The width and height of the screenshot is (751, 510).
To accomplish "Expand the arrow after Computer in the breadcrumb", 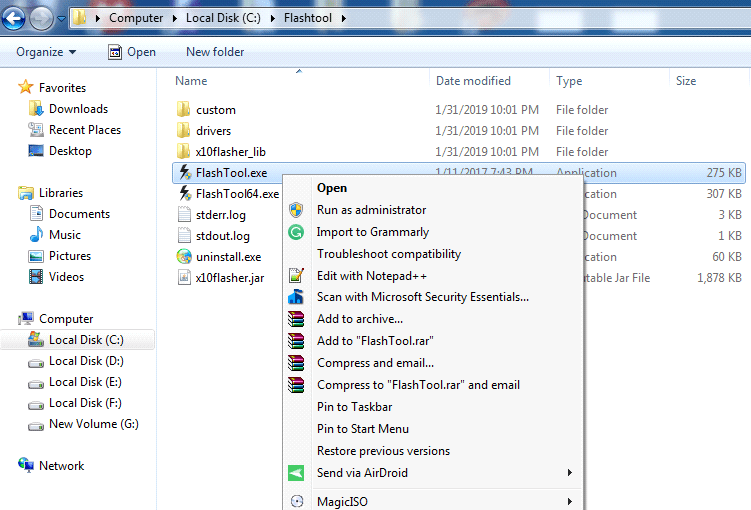I will (x=175, y=19).
